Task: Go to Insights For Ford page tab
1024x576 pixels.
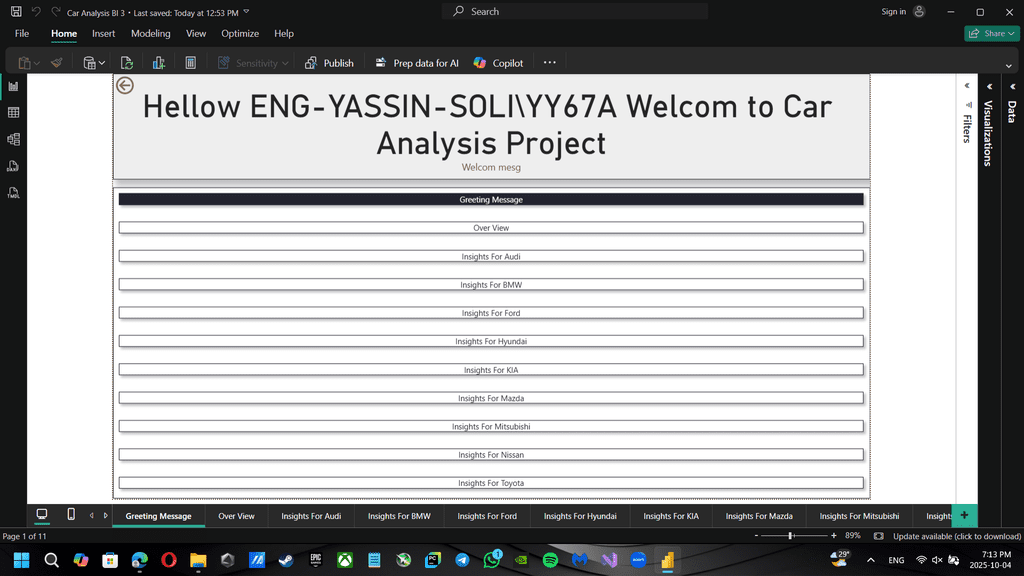Action: (487, 516)
